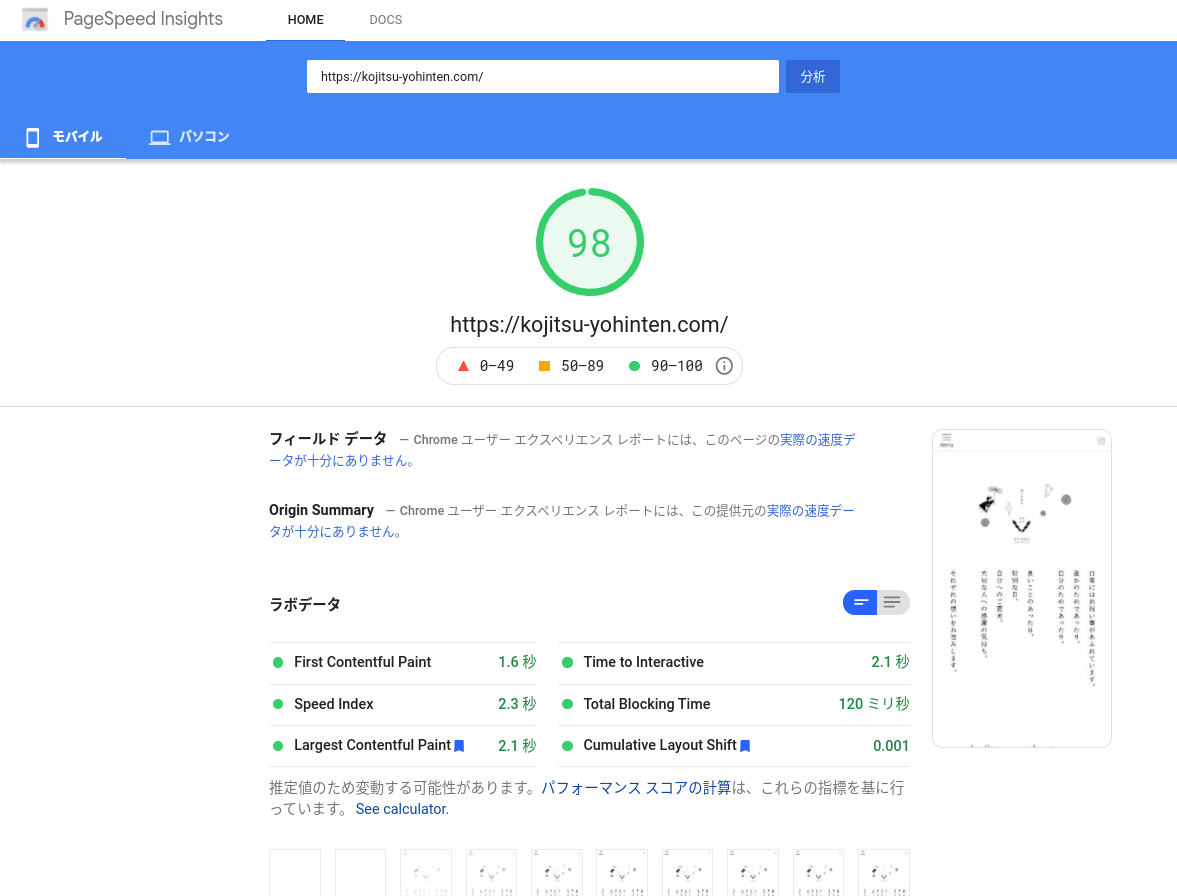Click the first blank filmstrip thumbnail
This screenshot has width=1177, height=896.
[x=295, y=873]
